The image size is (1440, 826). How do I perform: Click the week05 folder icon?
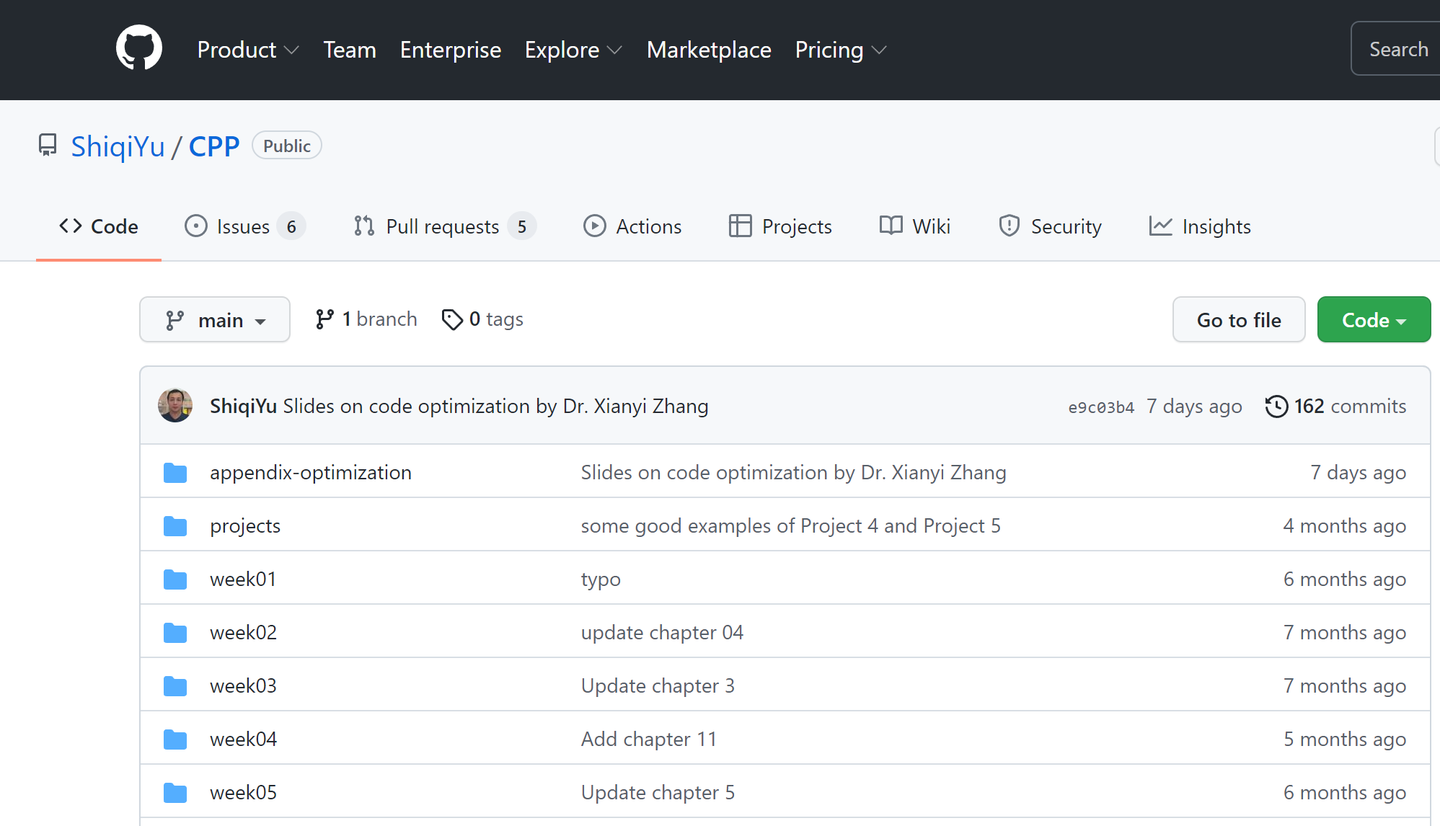(175, 792)
